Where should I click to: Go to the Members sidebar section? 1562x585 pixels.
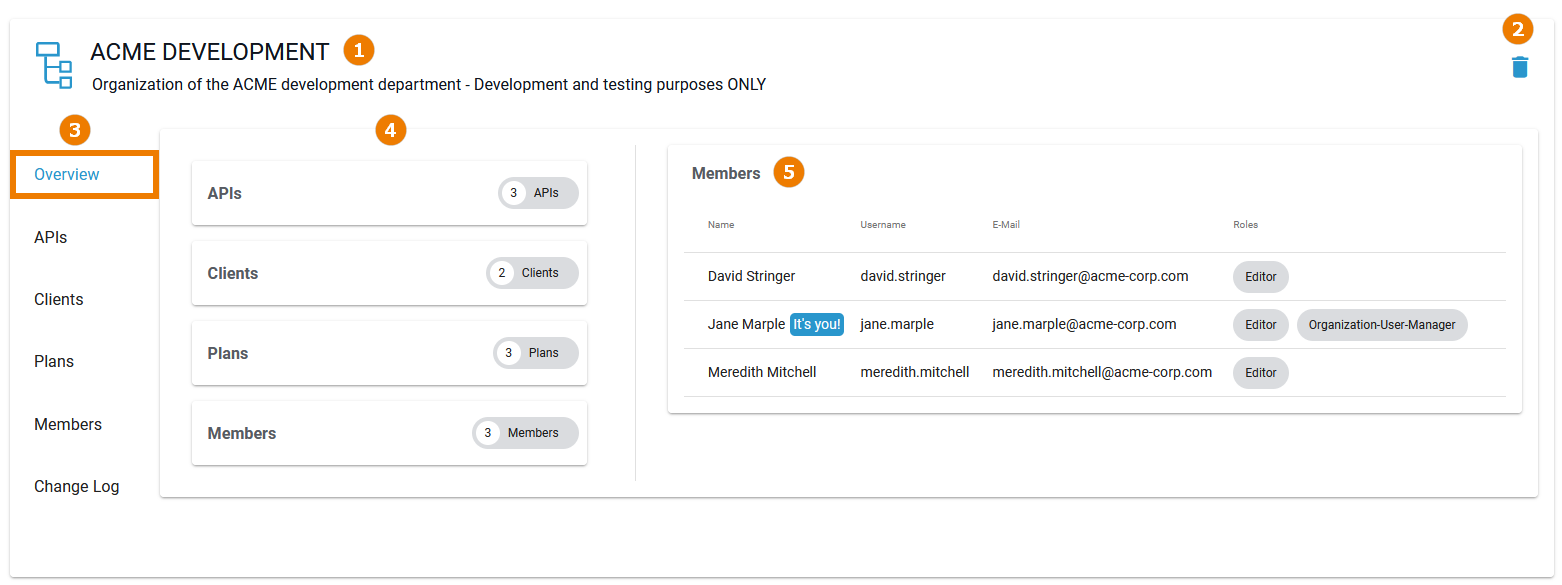[67, 424]
